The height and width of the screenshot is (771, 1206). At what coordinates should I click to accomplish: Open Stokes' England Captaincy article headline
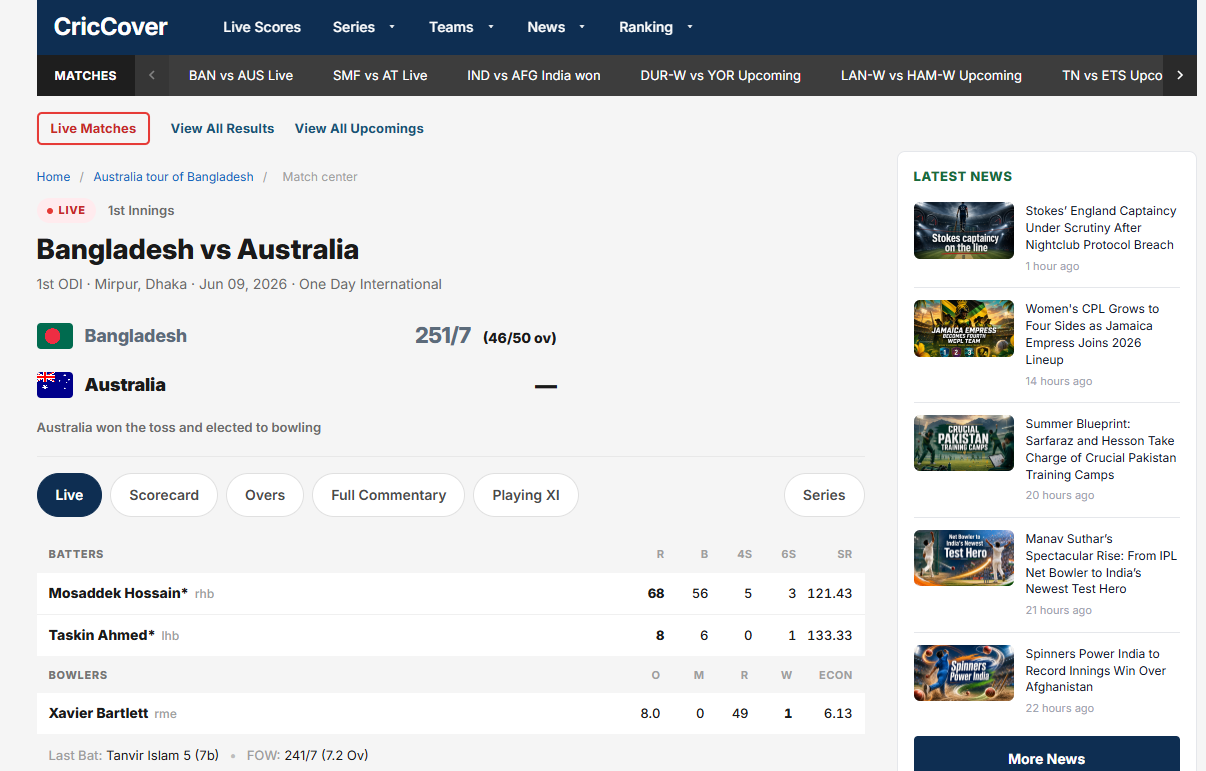click(1101, 228)
